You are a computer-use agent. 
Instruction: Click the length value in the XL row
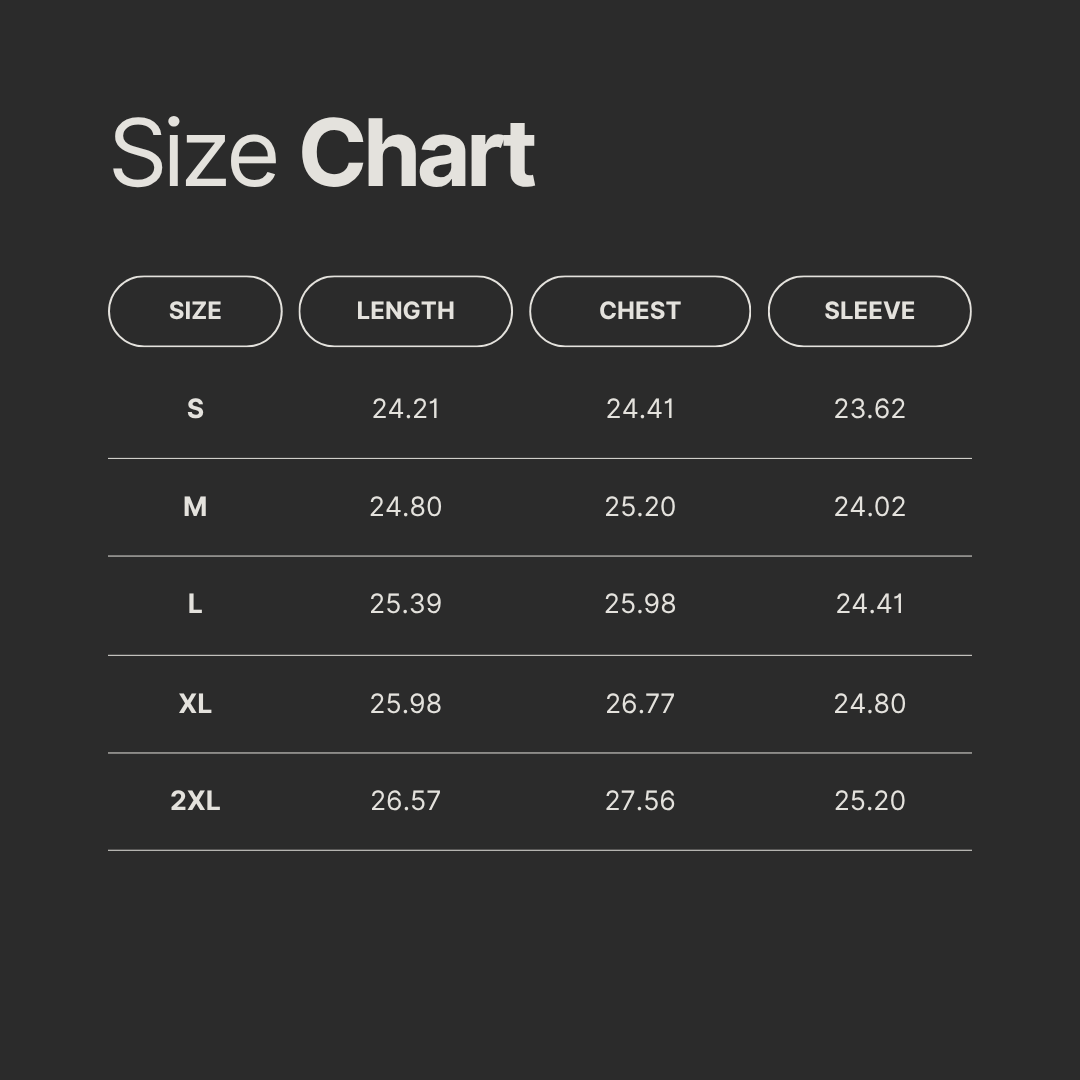(405, 704)
